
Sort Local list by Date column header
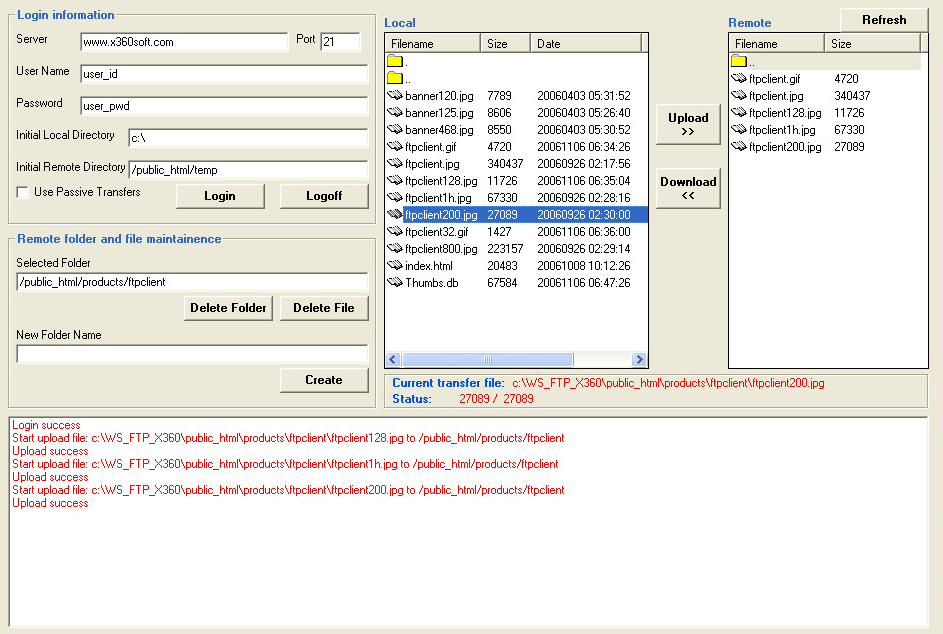[x=585, y=44]
